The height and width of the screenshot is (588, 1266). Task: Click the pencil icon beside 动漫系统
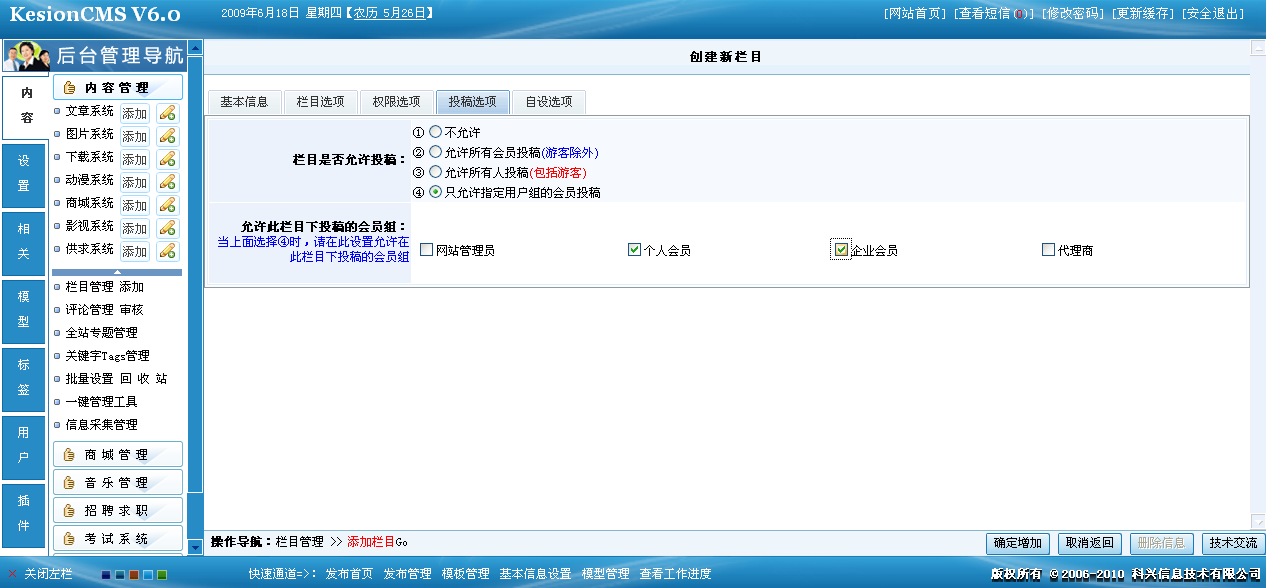tap(167, 182)
